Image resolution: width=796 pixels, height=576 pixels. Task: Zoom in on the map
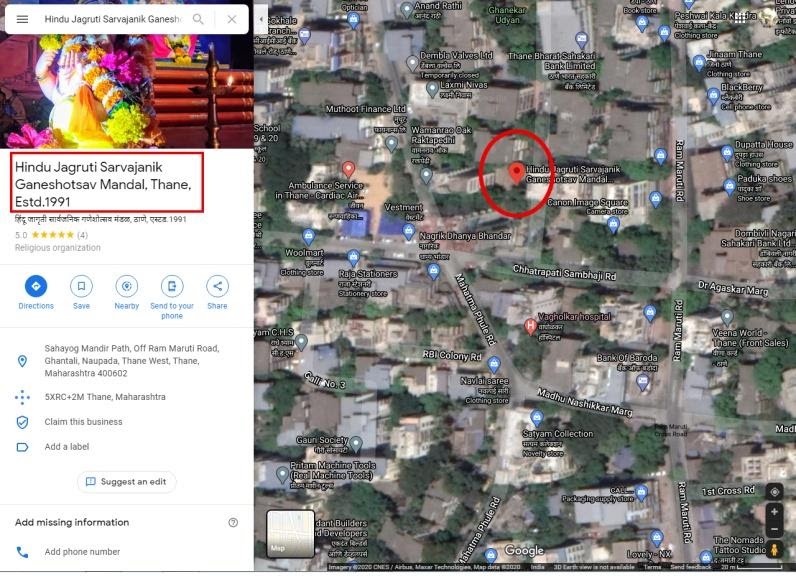pos(774,512)
